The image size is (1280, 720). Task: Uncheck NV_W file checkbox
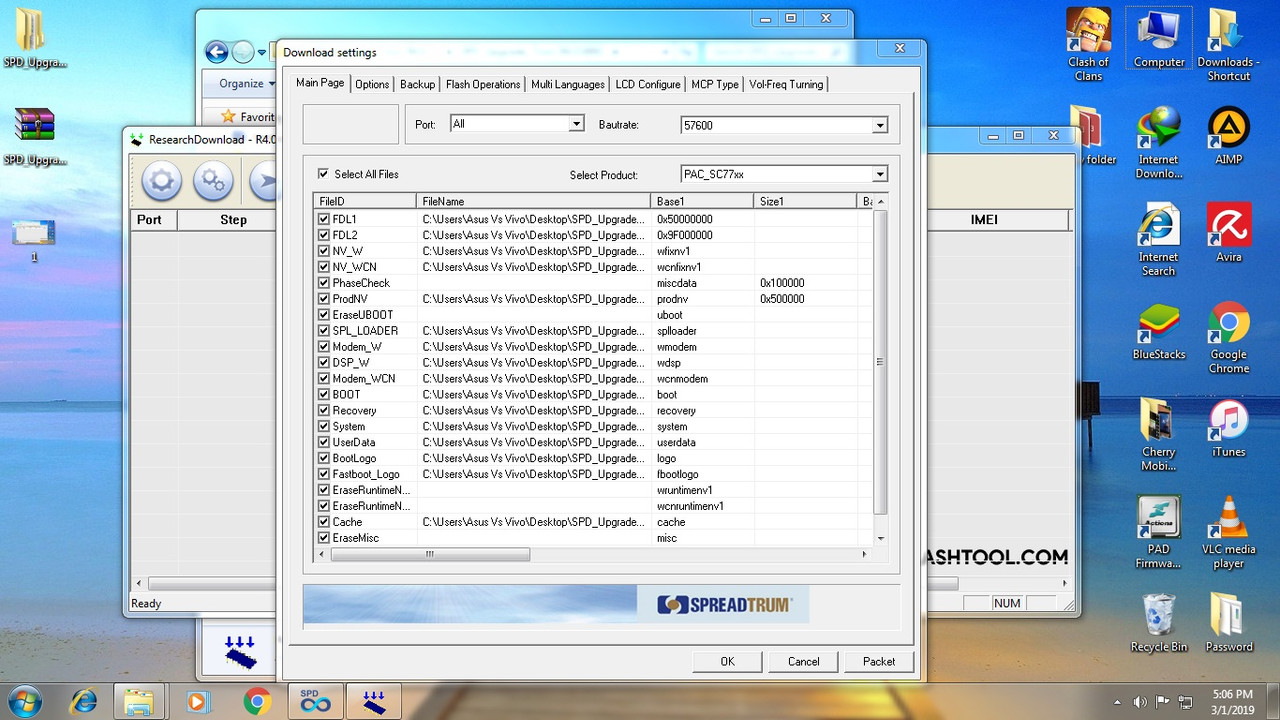323,251
